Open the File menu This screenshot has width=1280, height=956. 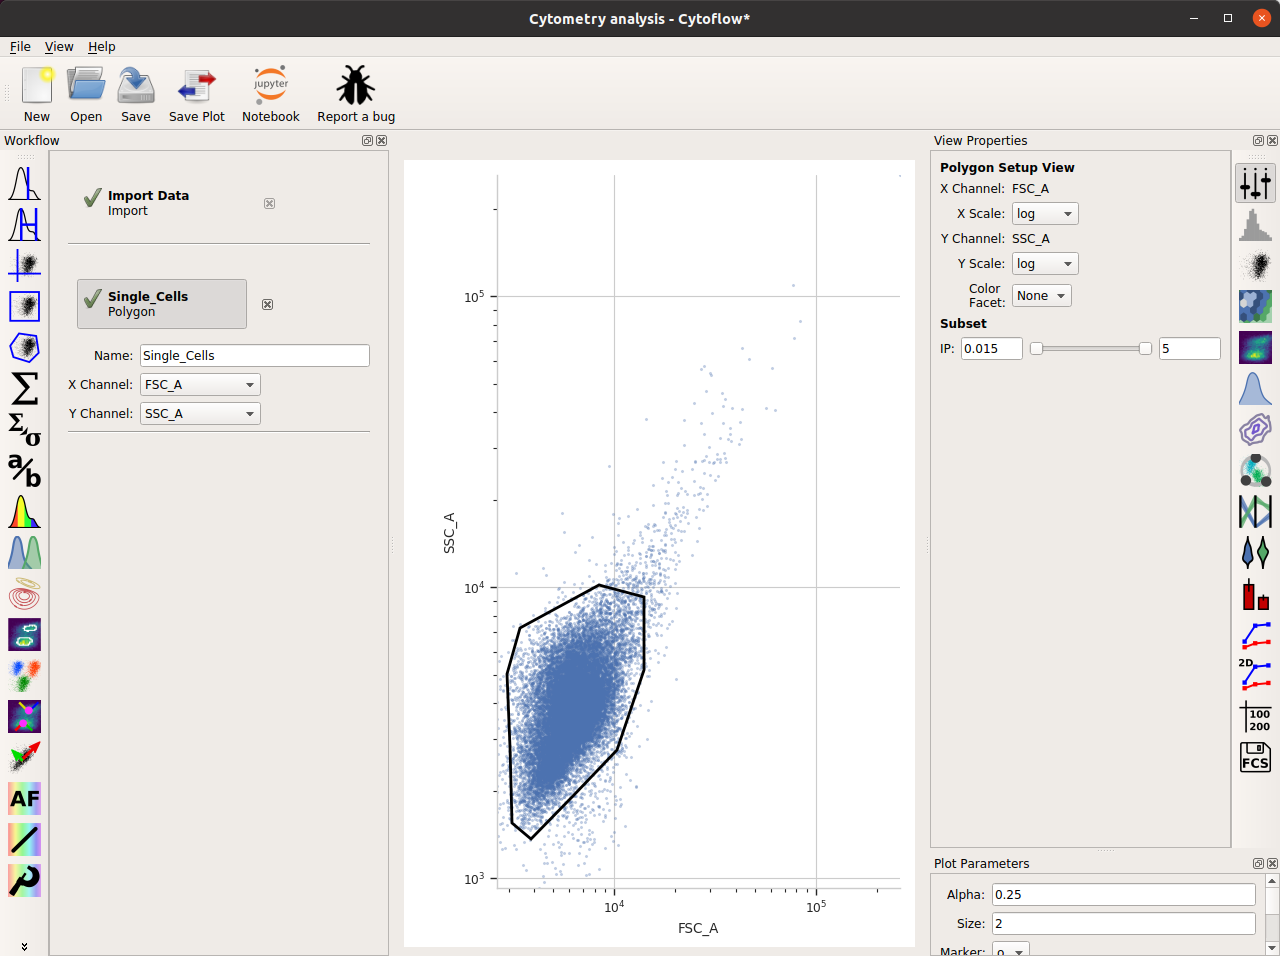point(20,47)
